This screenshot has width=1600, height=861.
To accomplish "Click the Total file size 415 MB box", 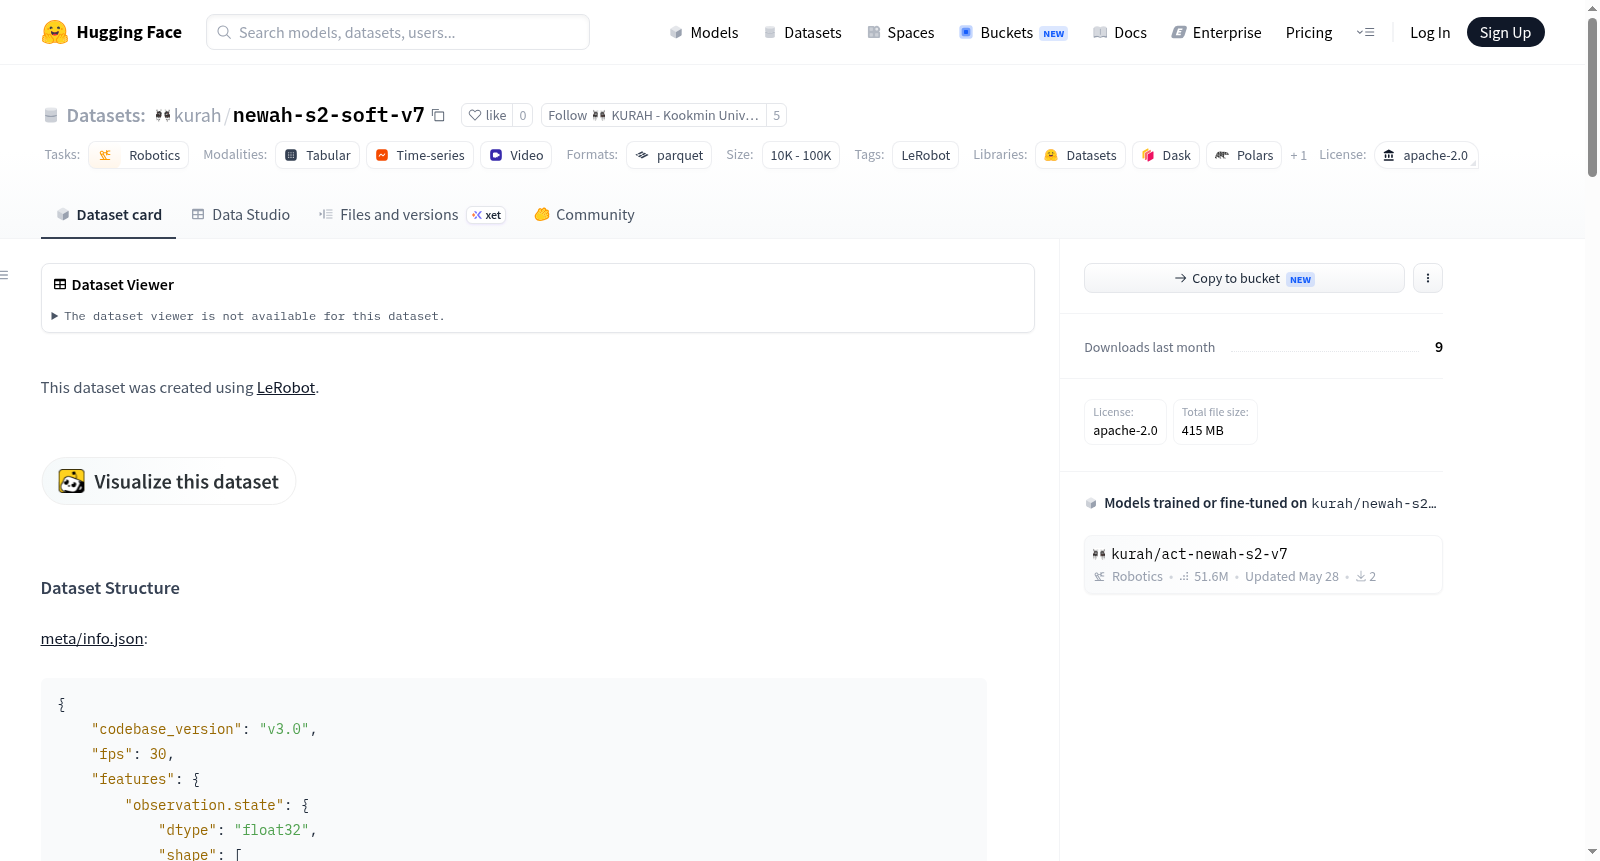I will pyautogui.click(x=1215, y=422).
